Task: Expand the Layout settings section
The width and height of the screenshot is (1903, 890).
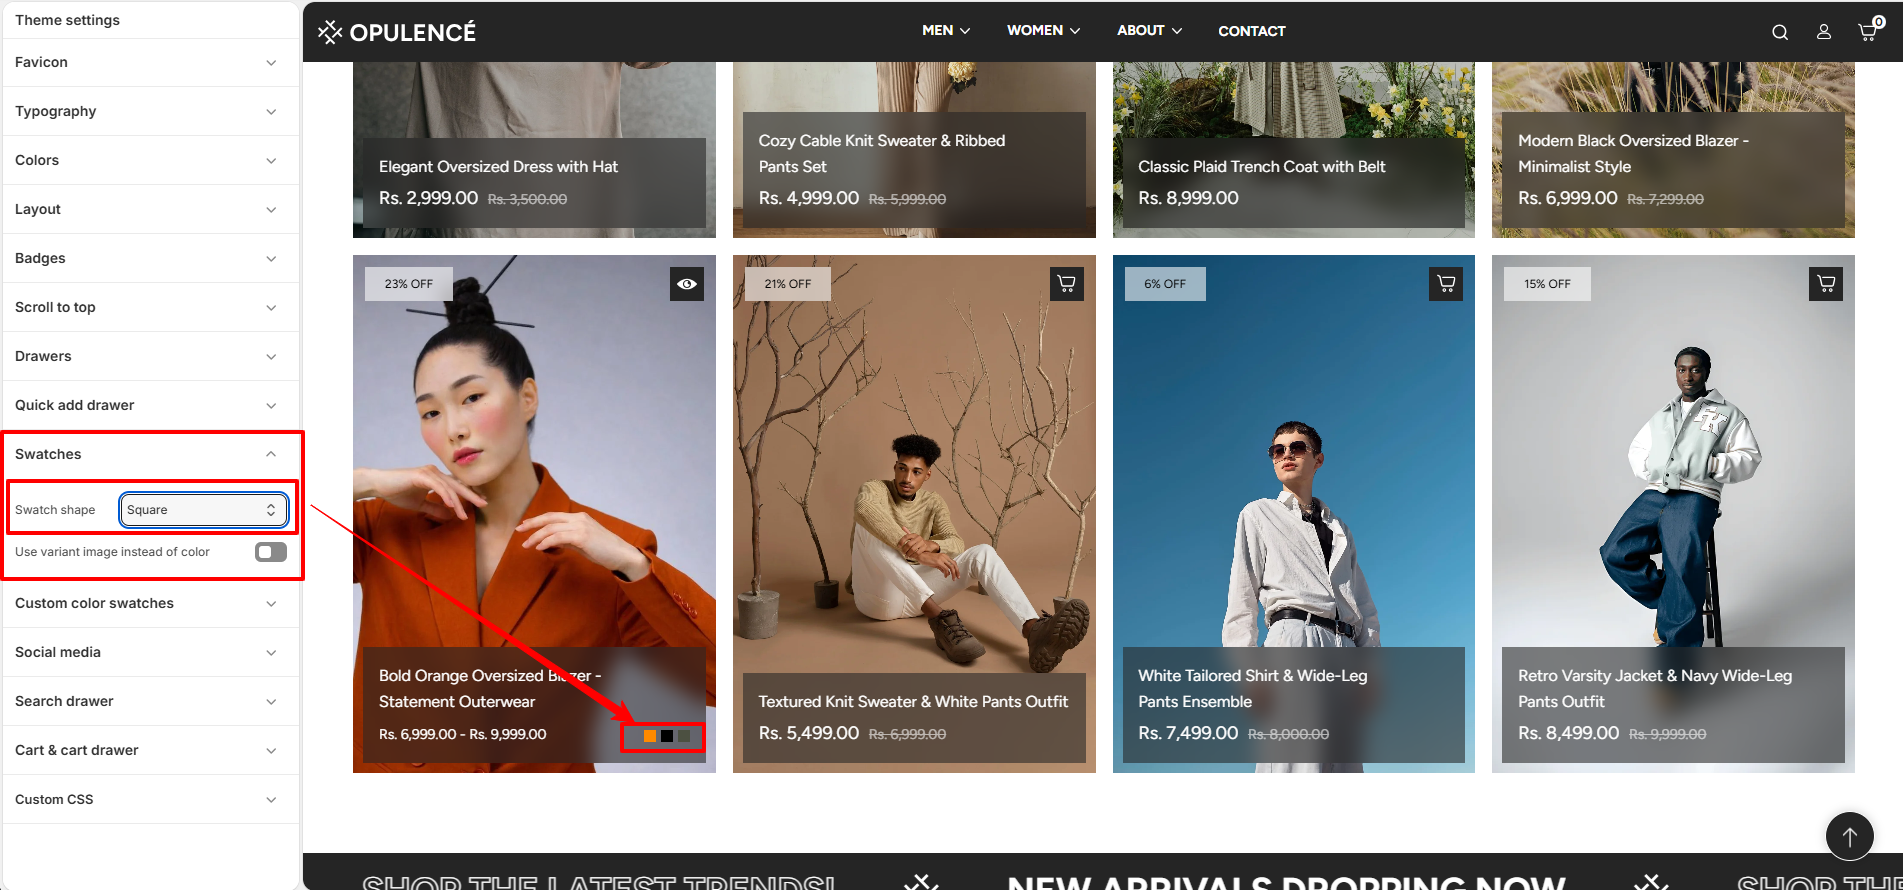Action: coord(150,209)
